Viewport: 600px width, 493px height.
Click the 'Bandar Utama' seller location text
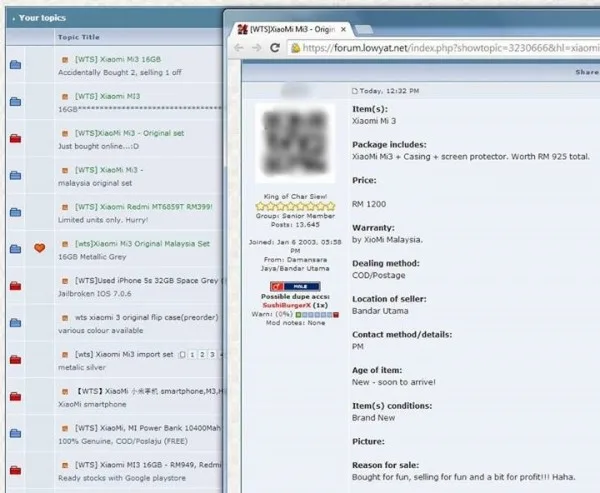click(x=380, y=311)
